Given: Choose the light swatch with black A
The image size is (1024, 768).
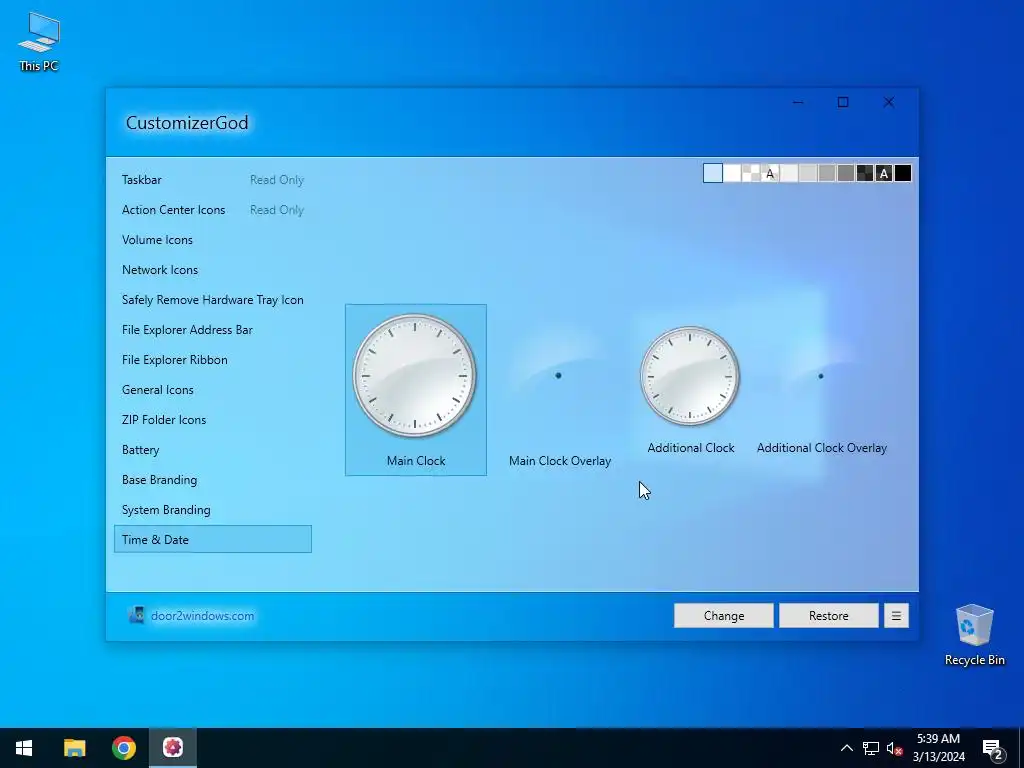Looking at the screenshot, I should 770,173.
